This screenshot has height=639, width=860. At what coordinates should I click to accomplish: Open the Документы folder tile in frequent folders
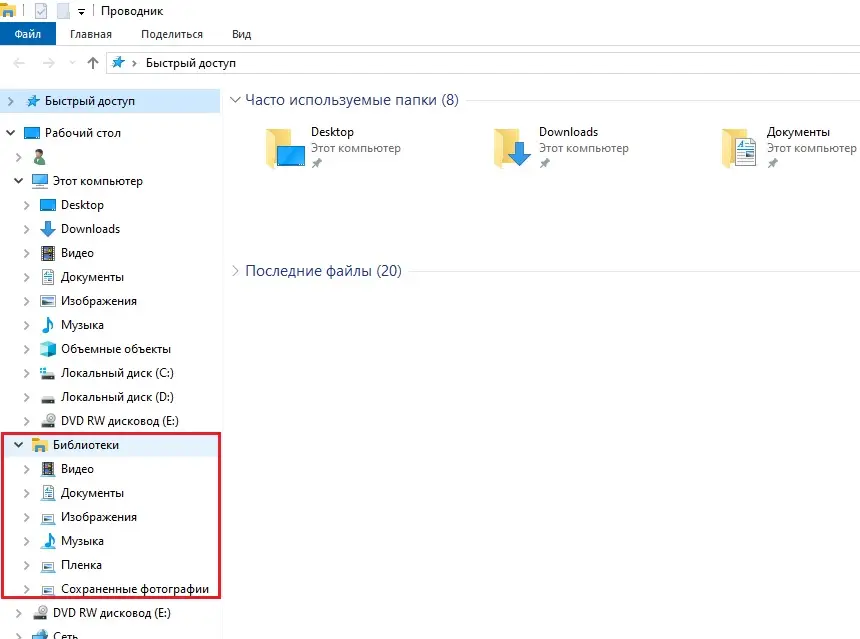coord(789,148)
